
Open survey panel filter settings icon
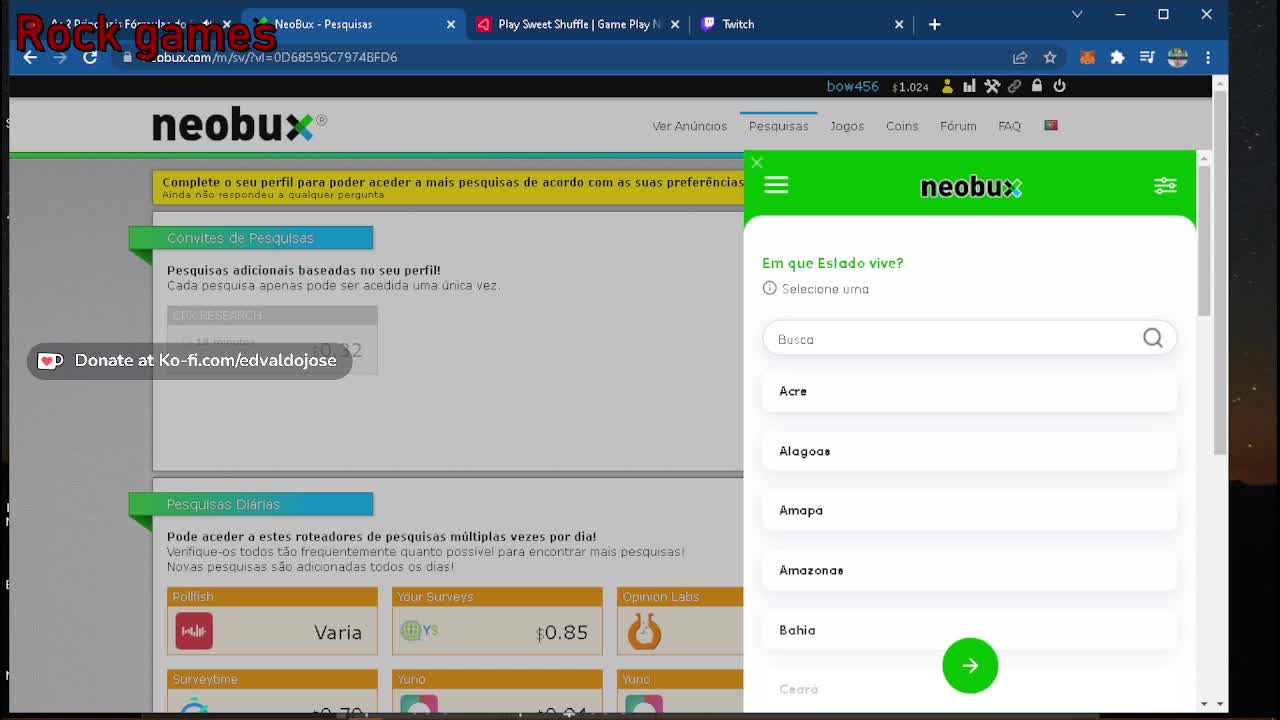pyautogui.click(x=1165, y=186)
